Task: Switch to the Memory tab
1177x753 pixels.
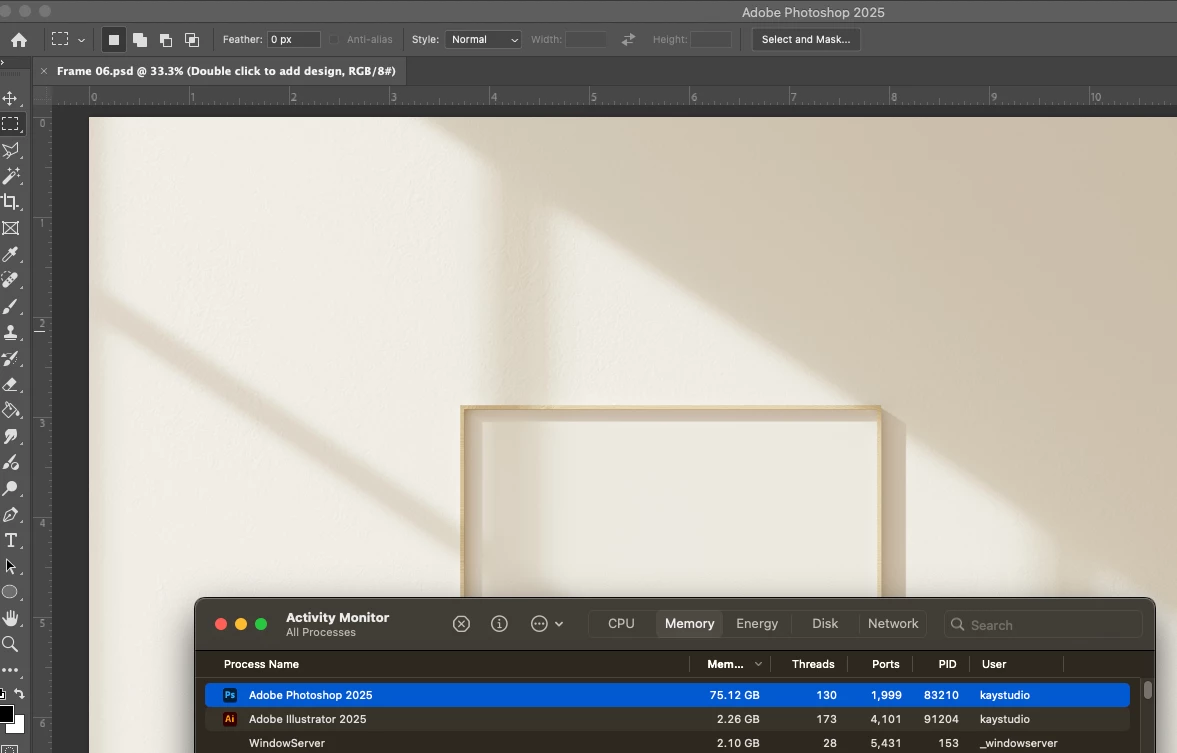Action: pyautogui.click(x=689, y=624)
